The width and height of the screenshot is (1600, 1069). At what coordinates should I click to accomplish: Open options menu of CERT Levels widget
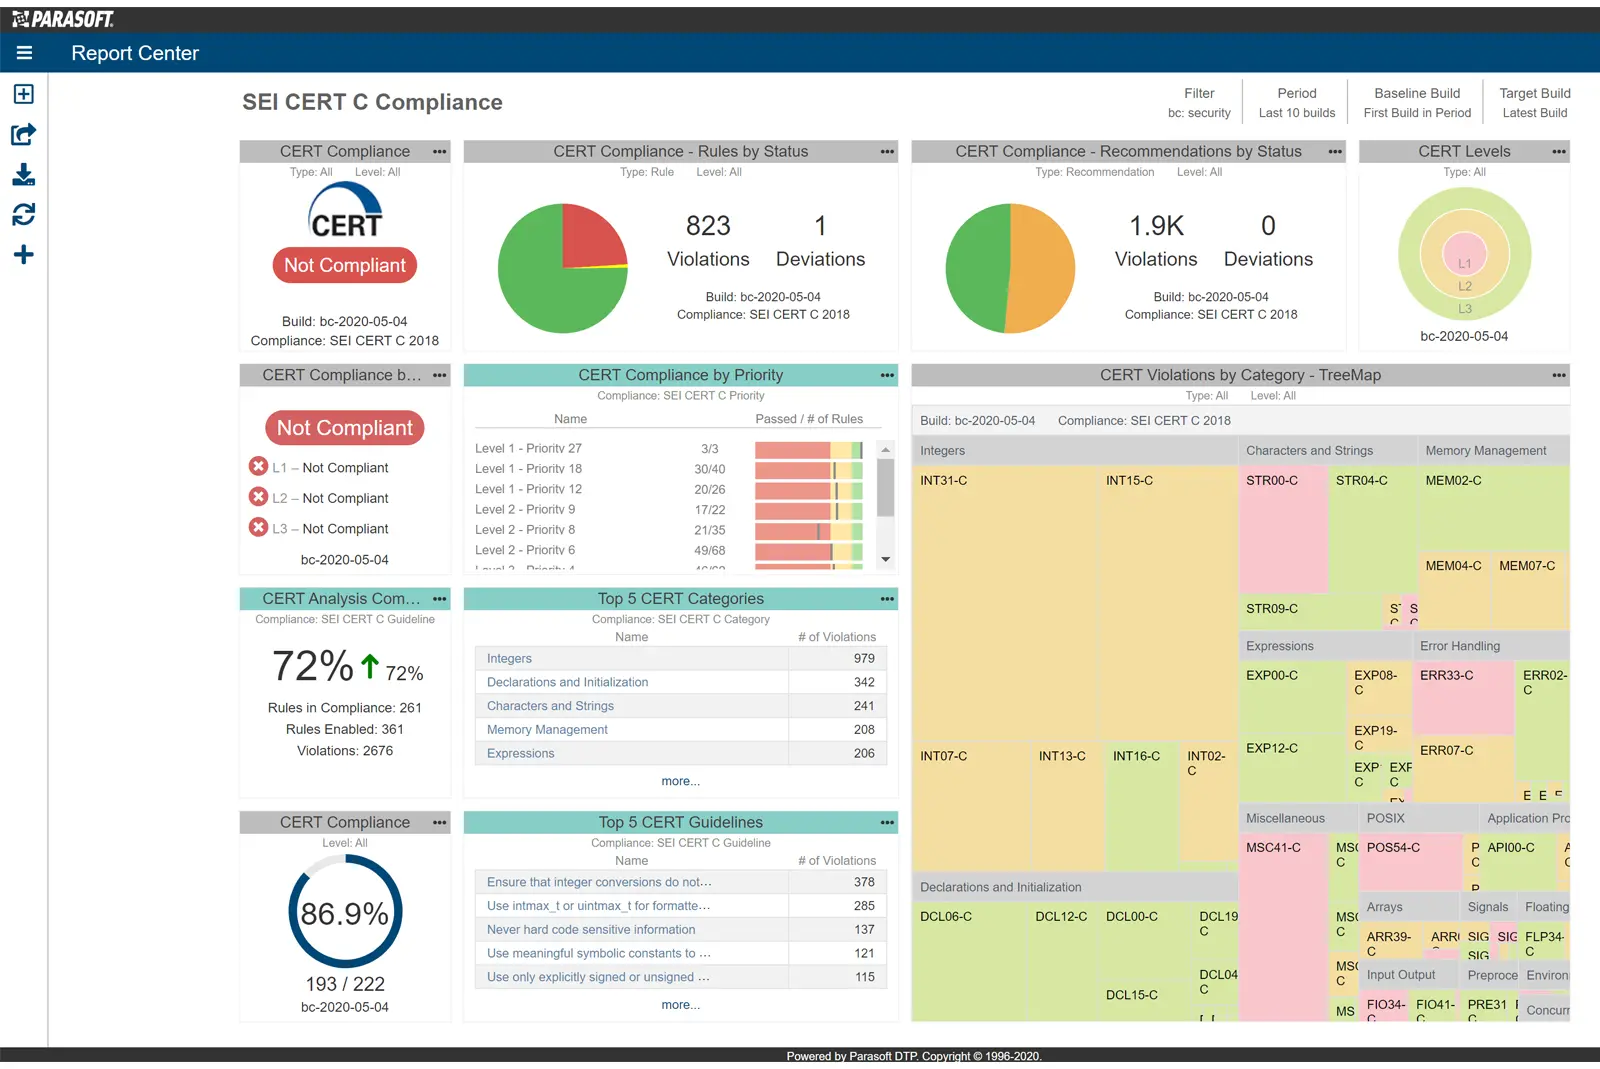[1559, 151]
